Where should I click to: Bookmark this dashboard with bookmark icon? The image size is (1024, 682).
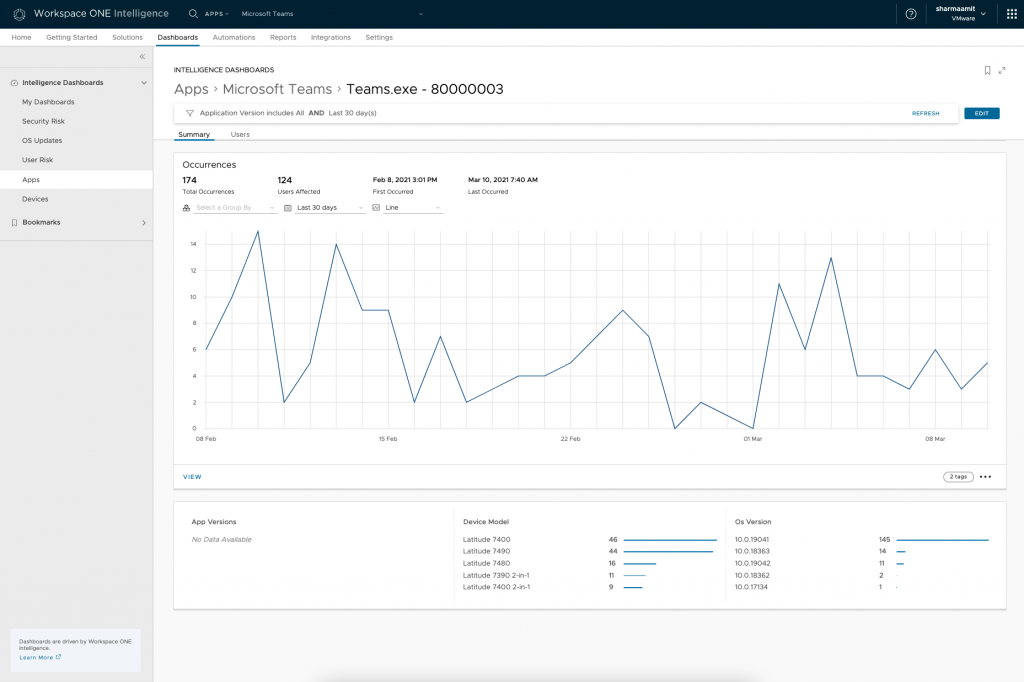click(x=987, y=70)
